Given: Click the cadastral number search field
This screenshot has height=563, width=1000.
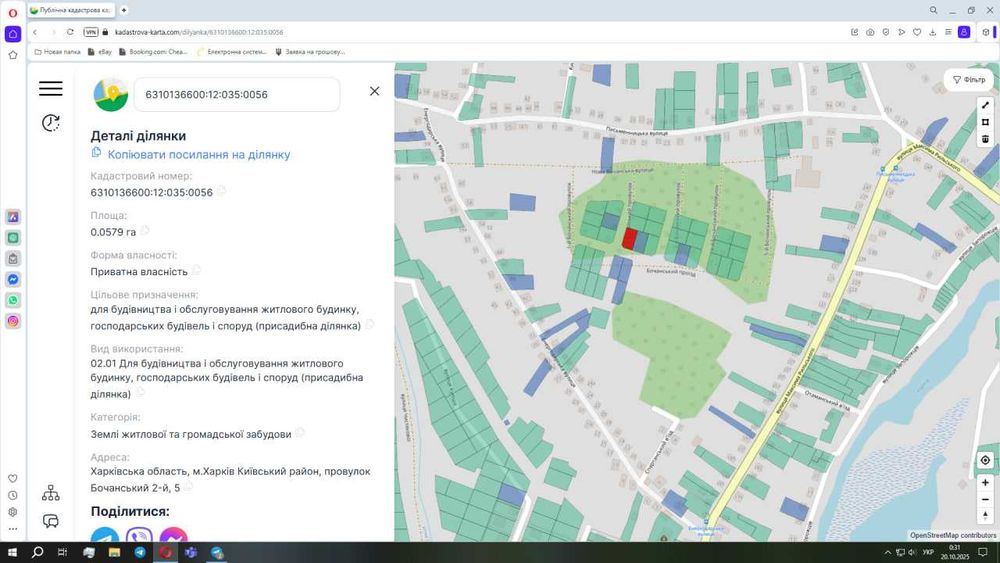Looking at the screenshot, I should pyautogui.click(x=236, y=95).
